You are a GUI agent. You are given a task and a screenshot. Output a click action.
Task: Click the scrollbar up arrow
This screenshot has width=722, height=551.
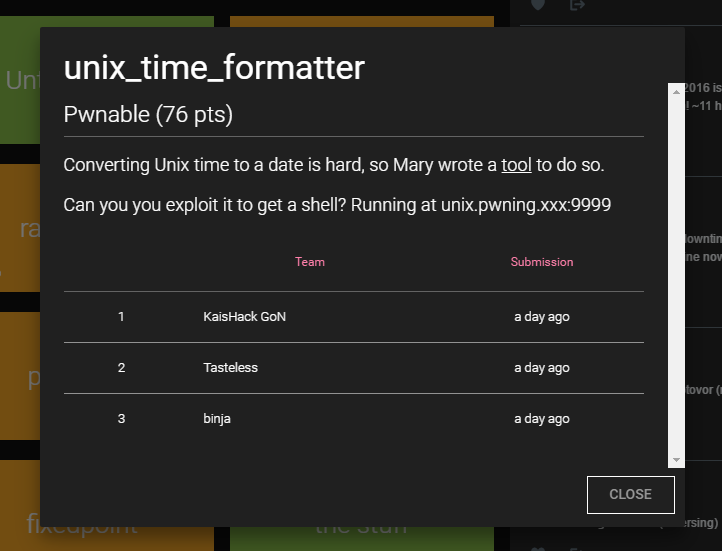[676, 90]
